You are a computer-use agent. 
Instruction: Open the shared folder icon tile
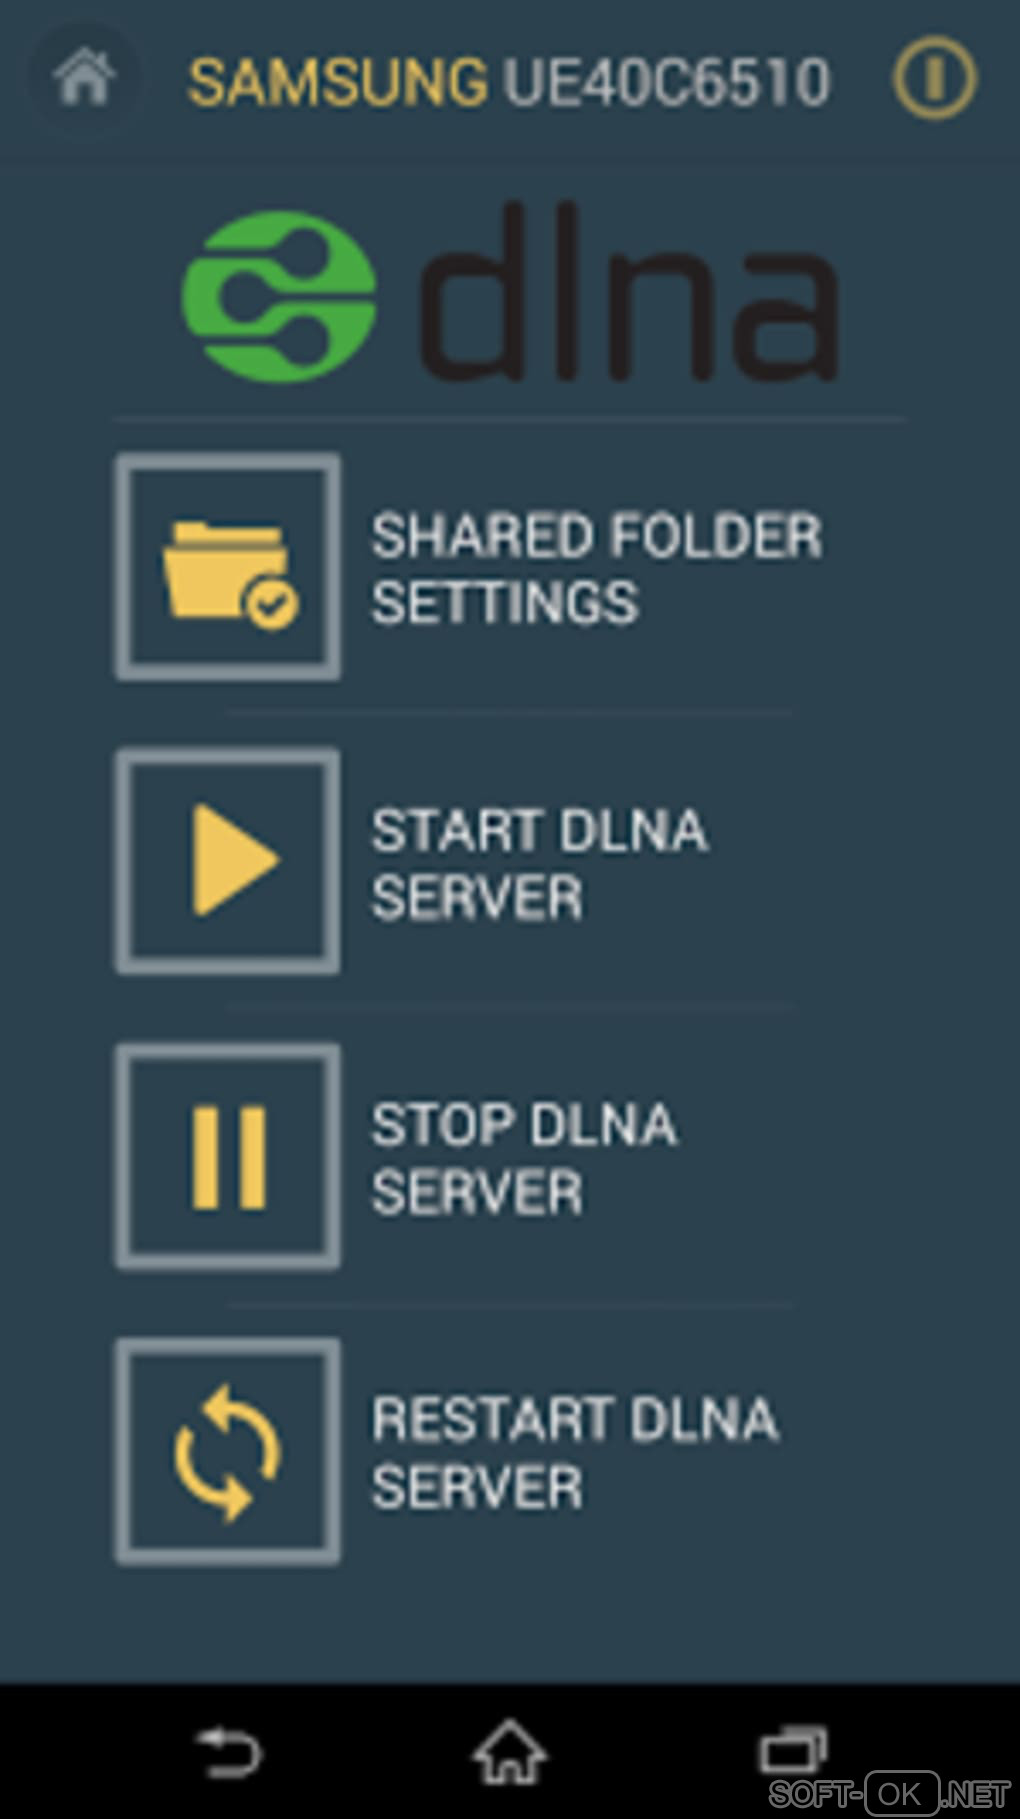[x=228, y=567]
